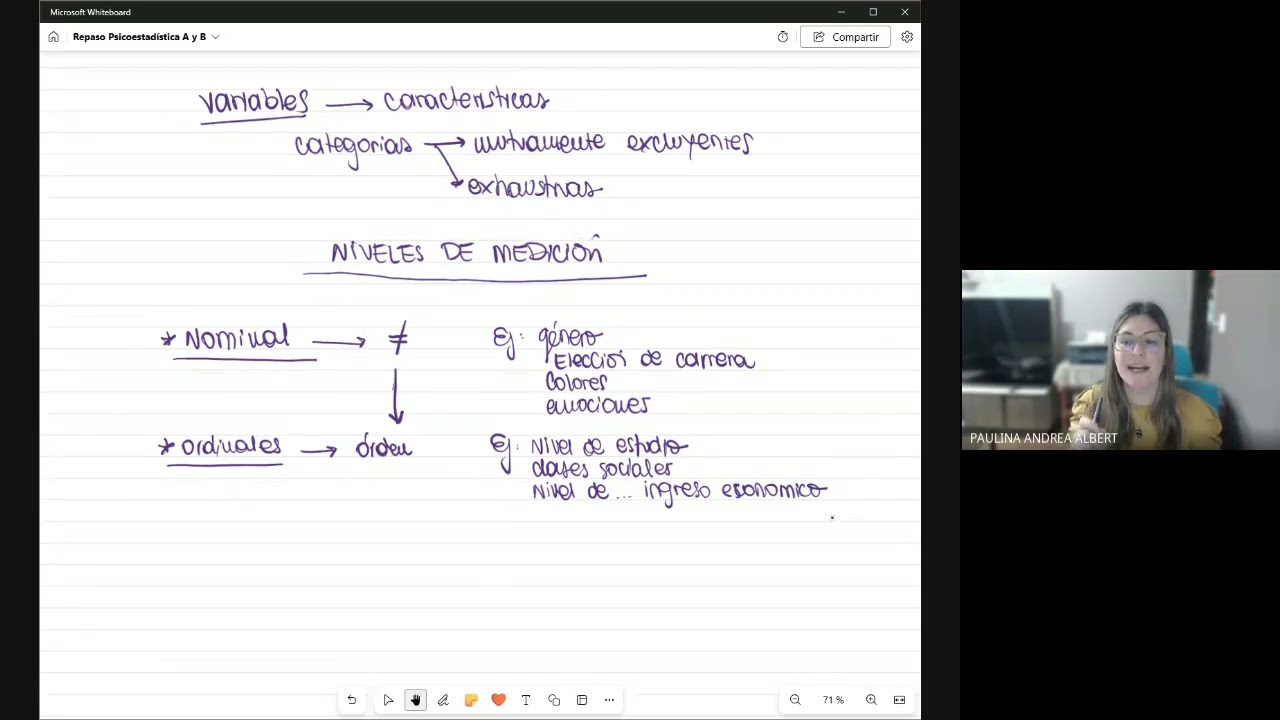
Task: Zoom out on the whiteboard
Action: click(x=795, y=700)
